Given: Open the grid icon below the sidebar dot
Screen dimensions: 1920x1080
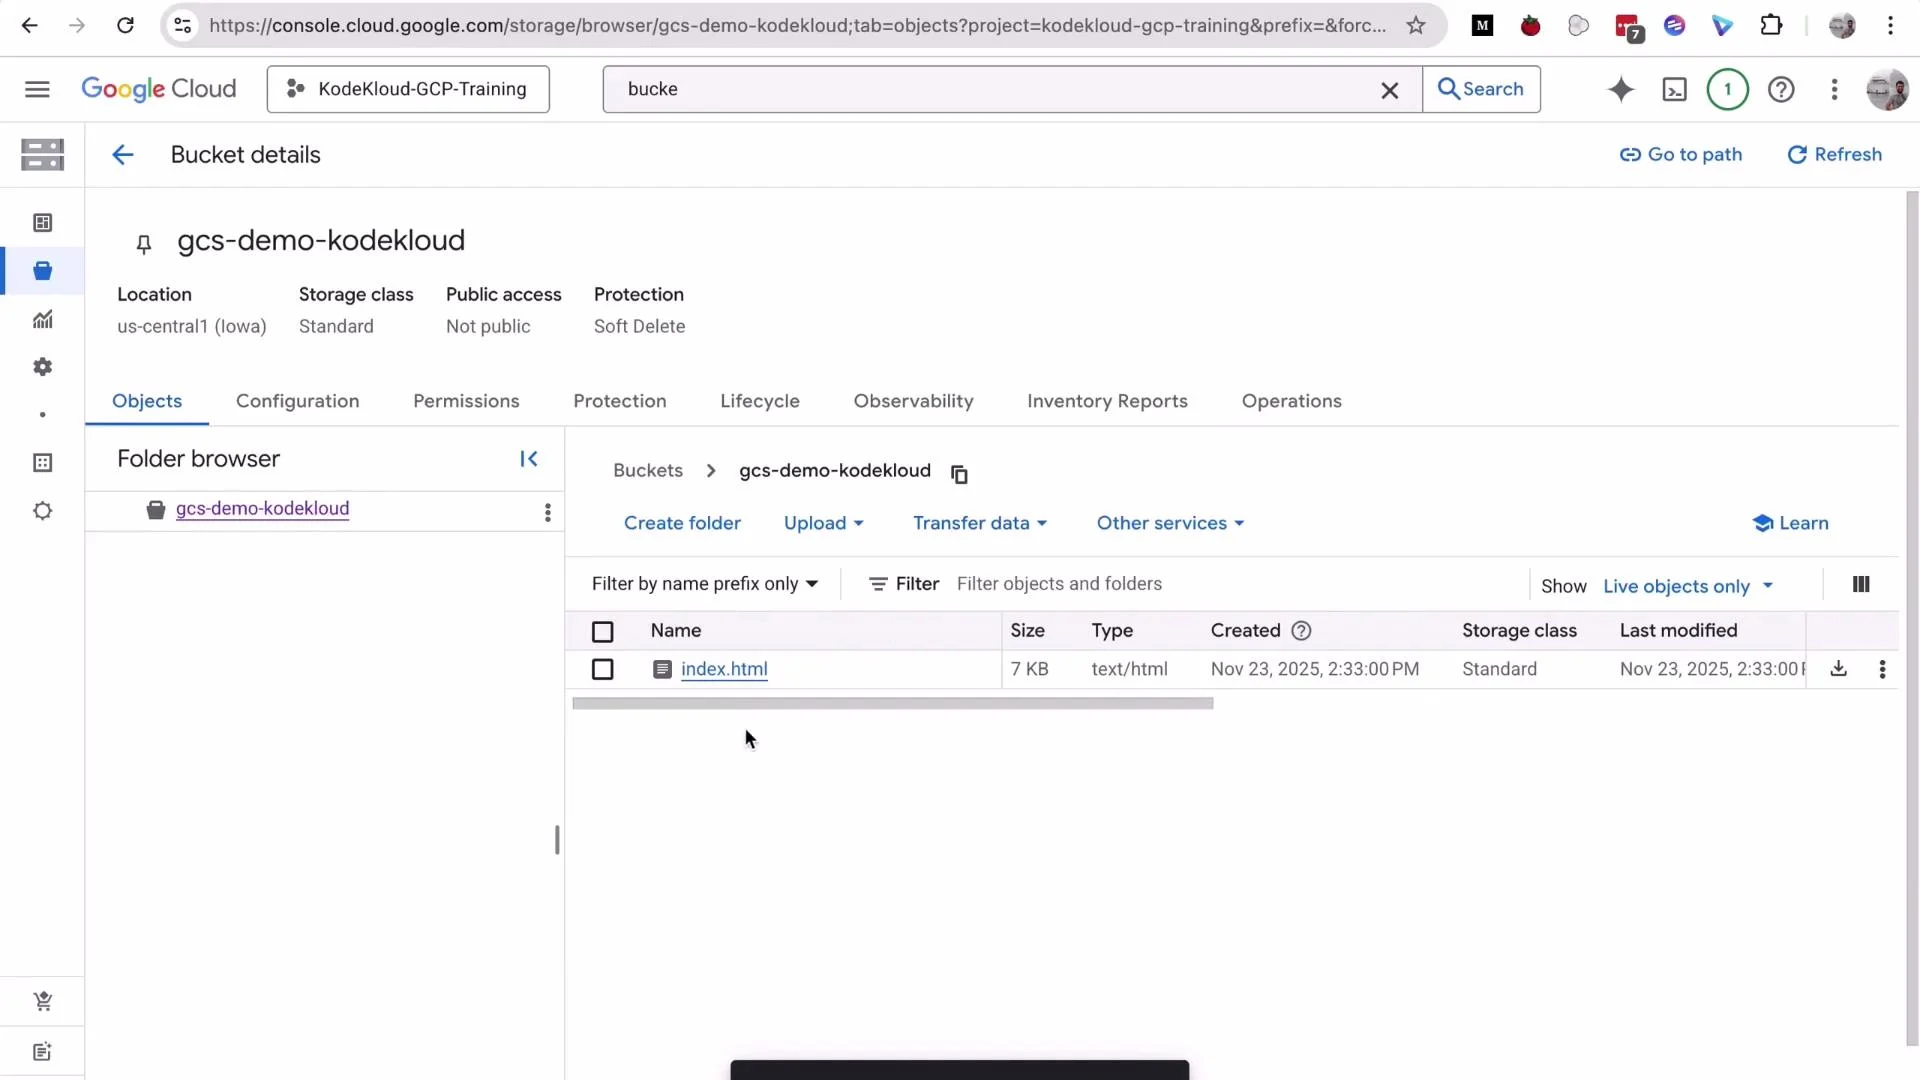Looking at the screenshot, I should tap(42, 463).
